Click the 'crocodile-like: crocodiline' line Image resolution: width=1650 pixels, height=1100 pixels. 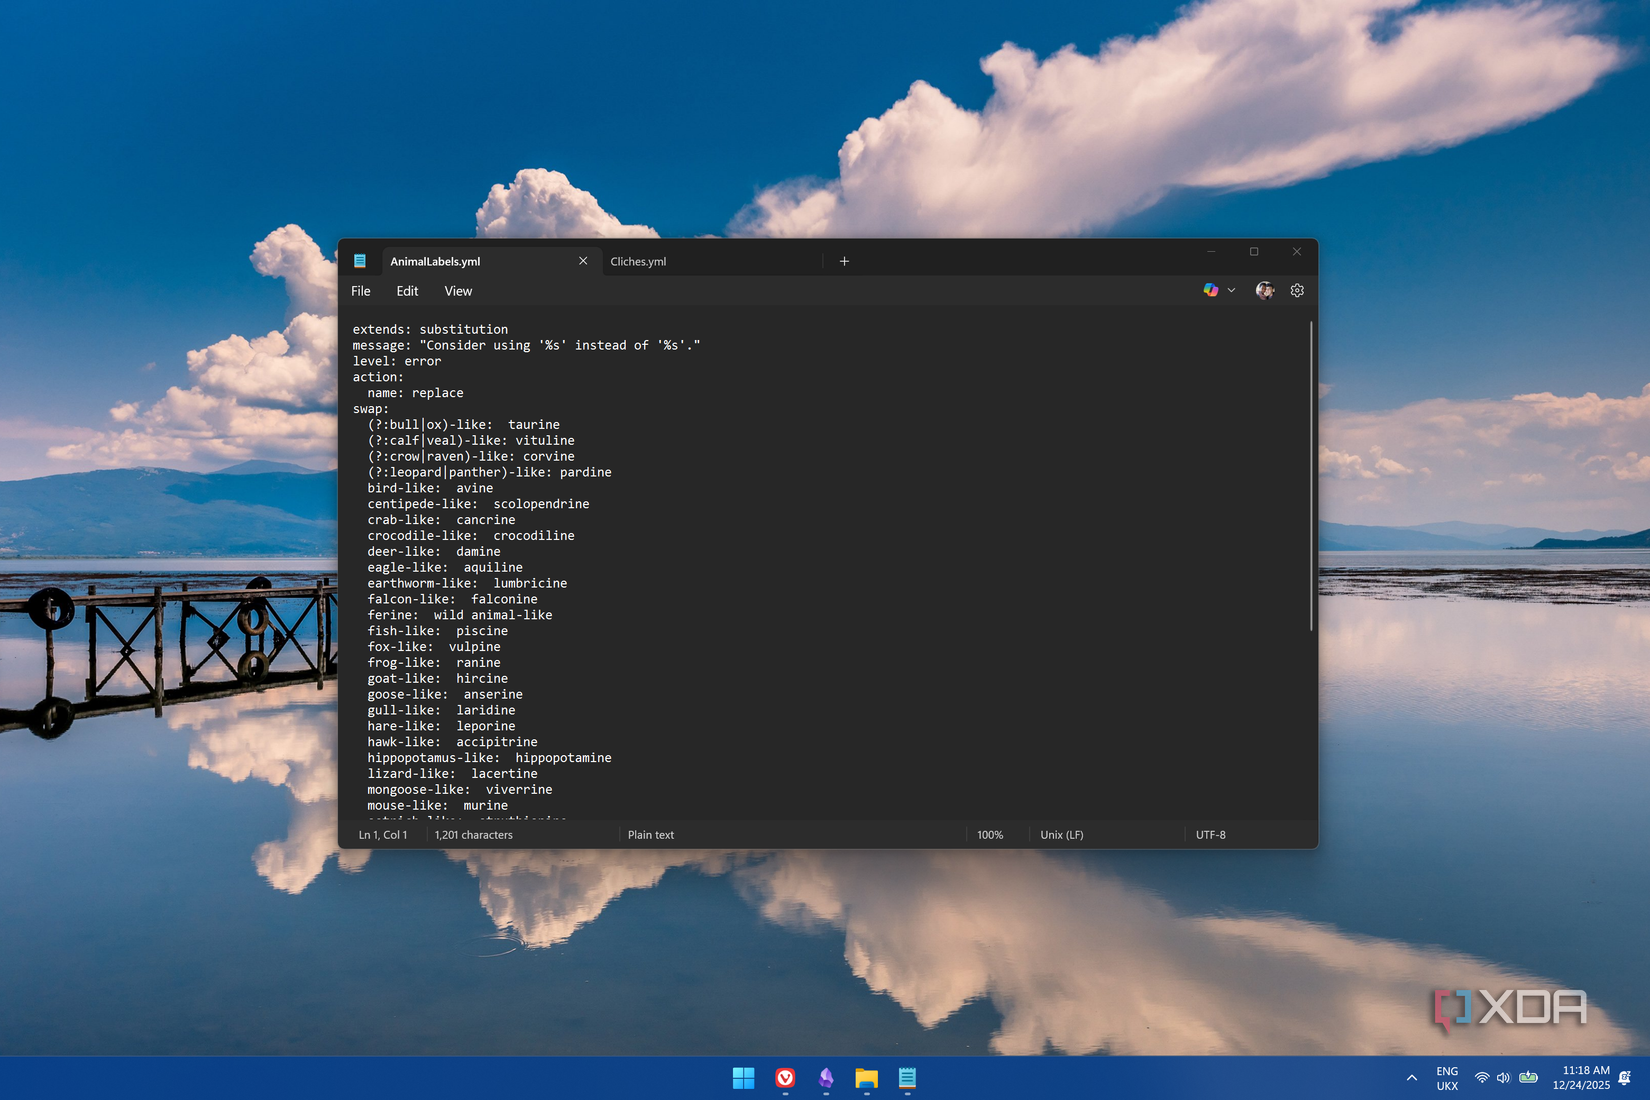471,536
